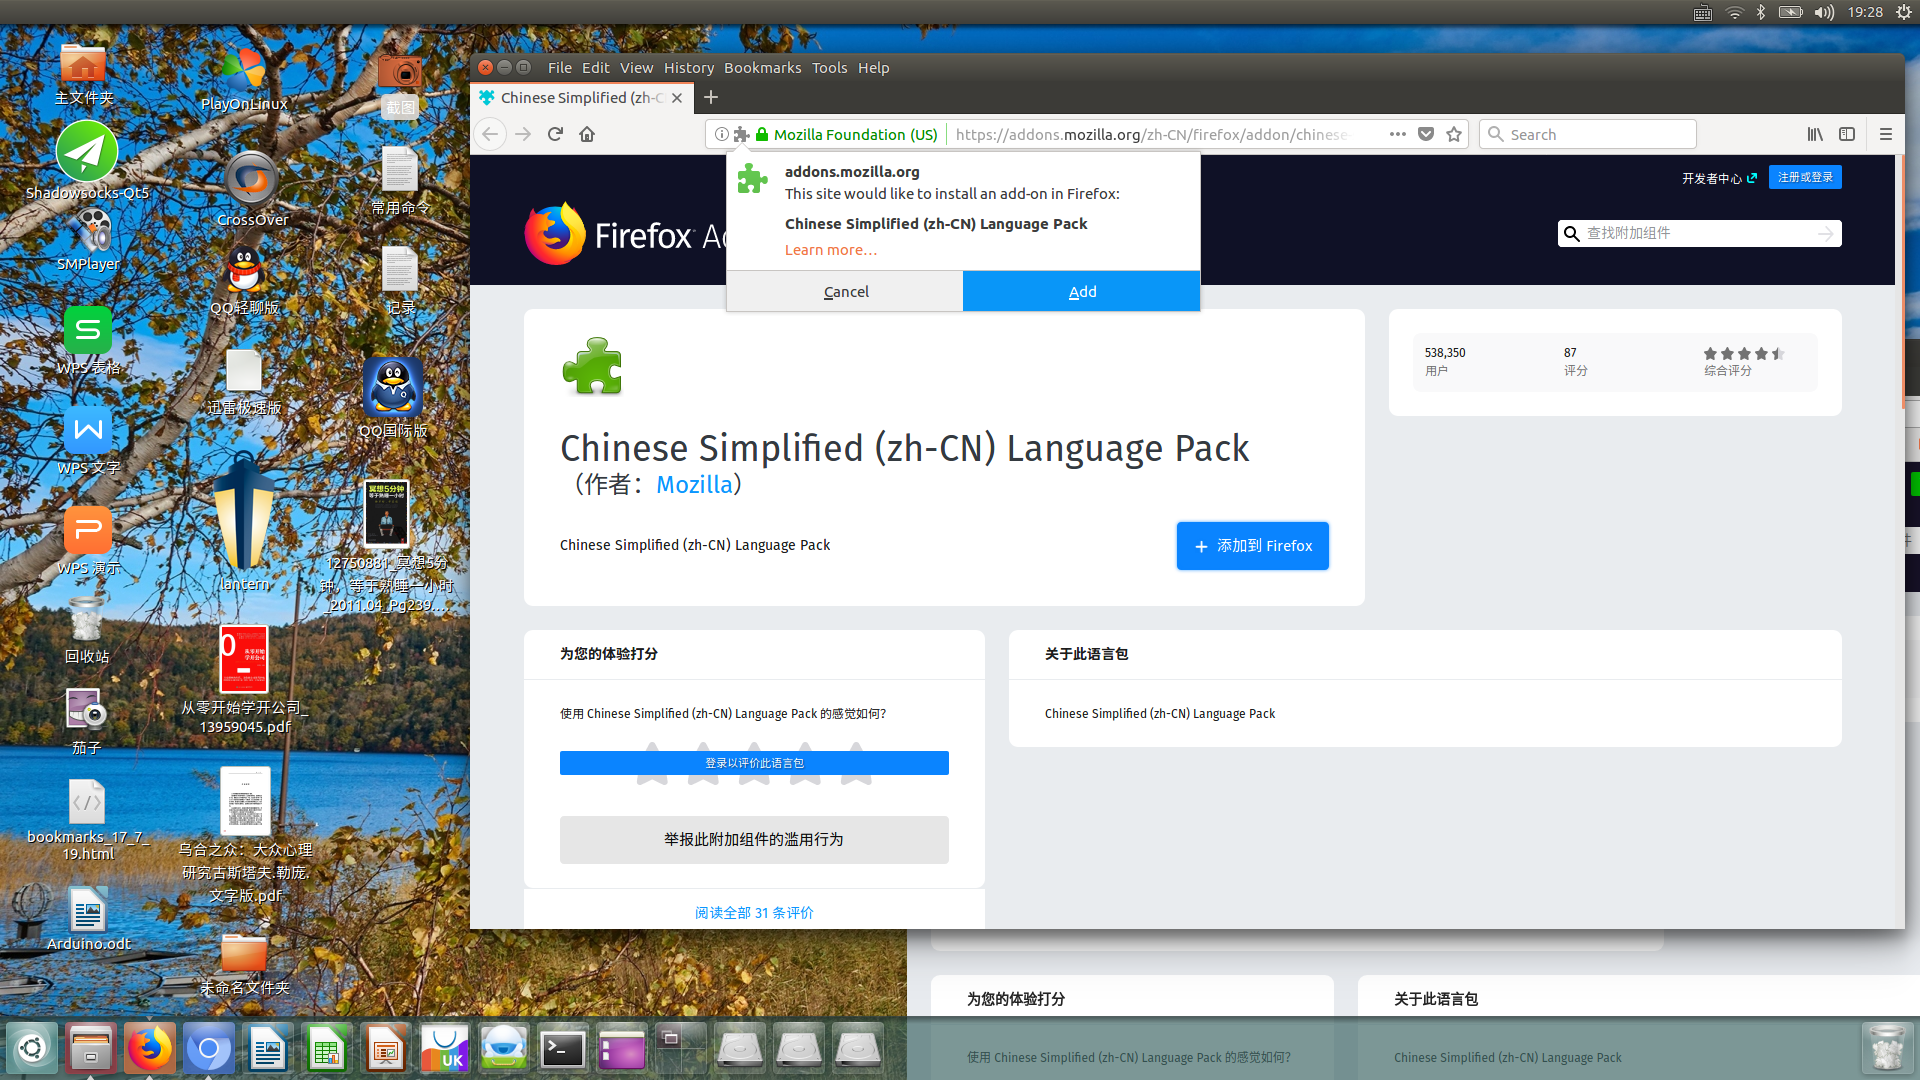Open the battery indicator in top panel
Screen dimensions: 1920x1080
[1791, 12]
